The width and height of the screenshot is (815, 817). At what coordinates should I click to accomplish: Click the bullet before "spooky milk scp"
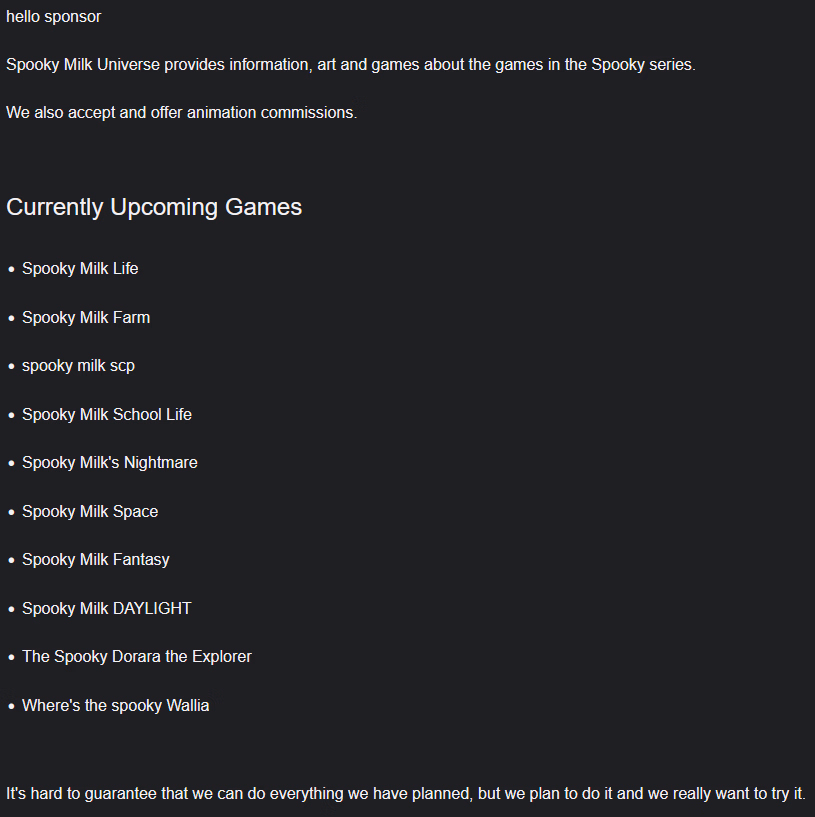pyautogui.click(x=12, y=366)
